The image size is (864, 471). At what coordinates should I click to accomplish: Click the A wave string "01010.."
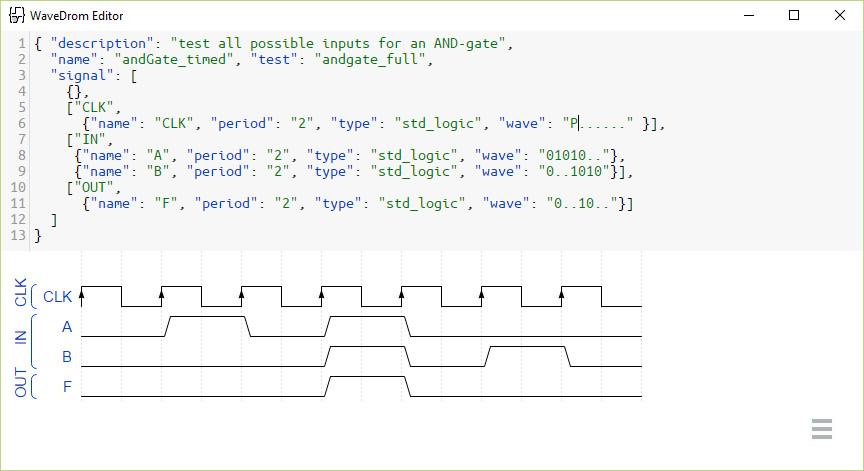pos(575,155)
